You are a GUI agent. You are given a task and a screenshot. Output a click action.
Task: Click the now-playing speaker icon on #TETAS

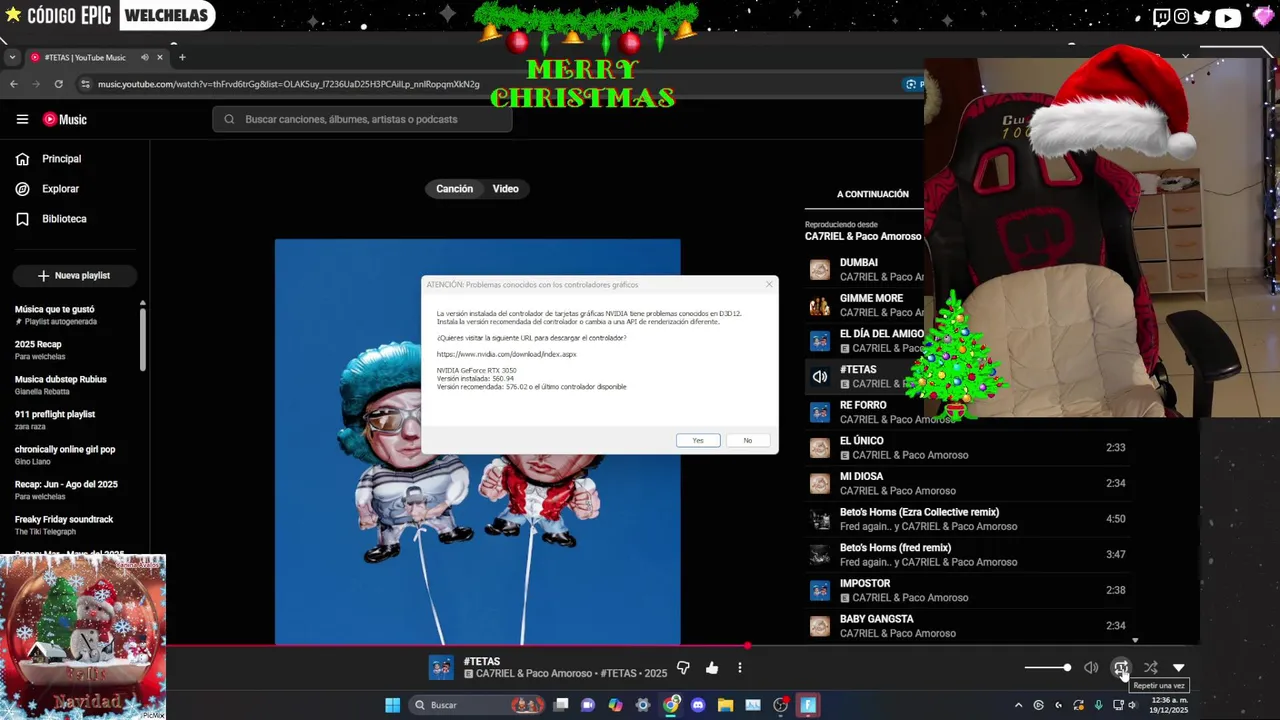pyautogui.click(x=820, y=377)
